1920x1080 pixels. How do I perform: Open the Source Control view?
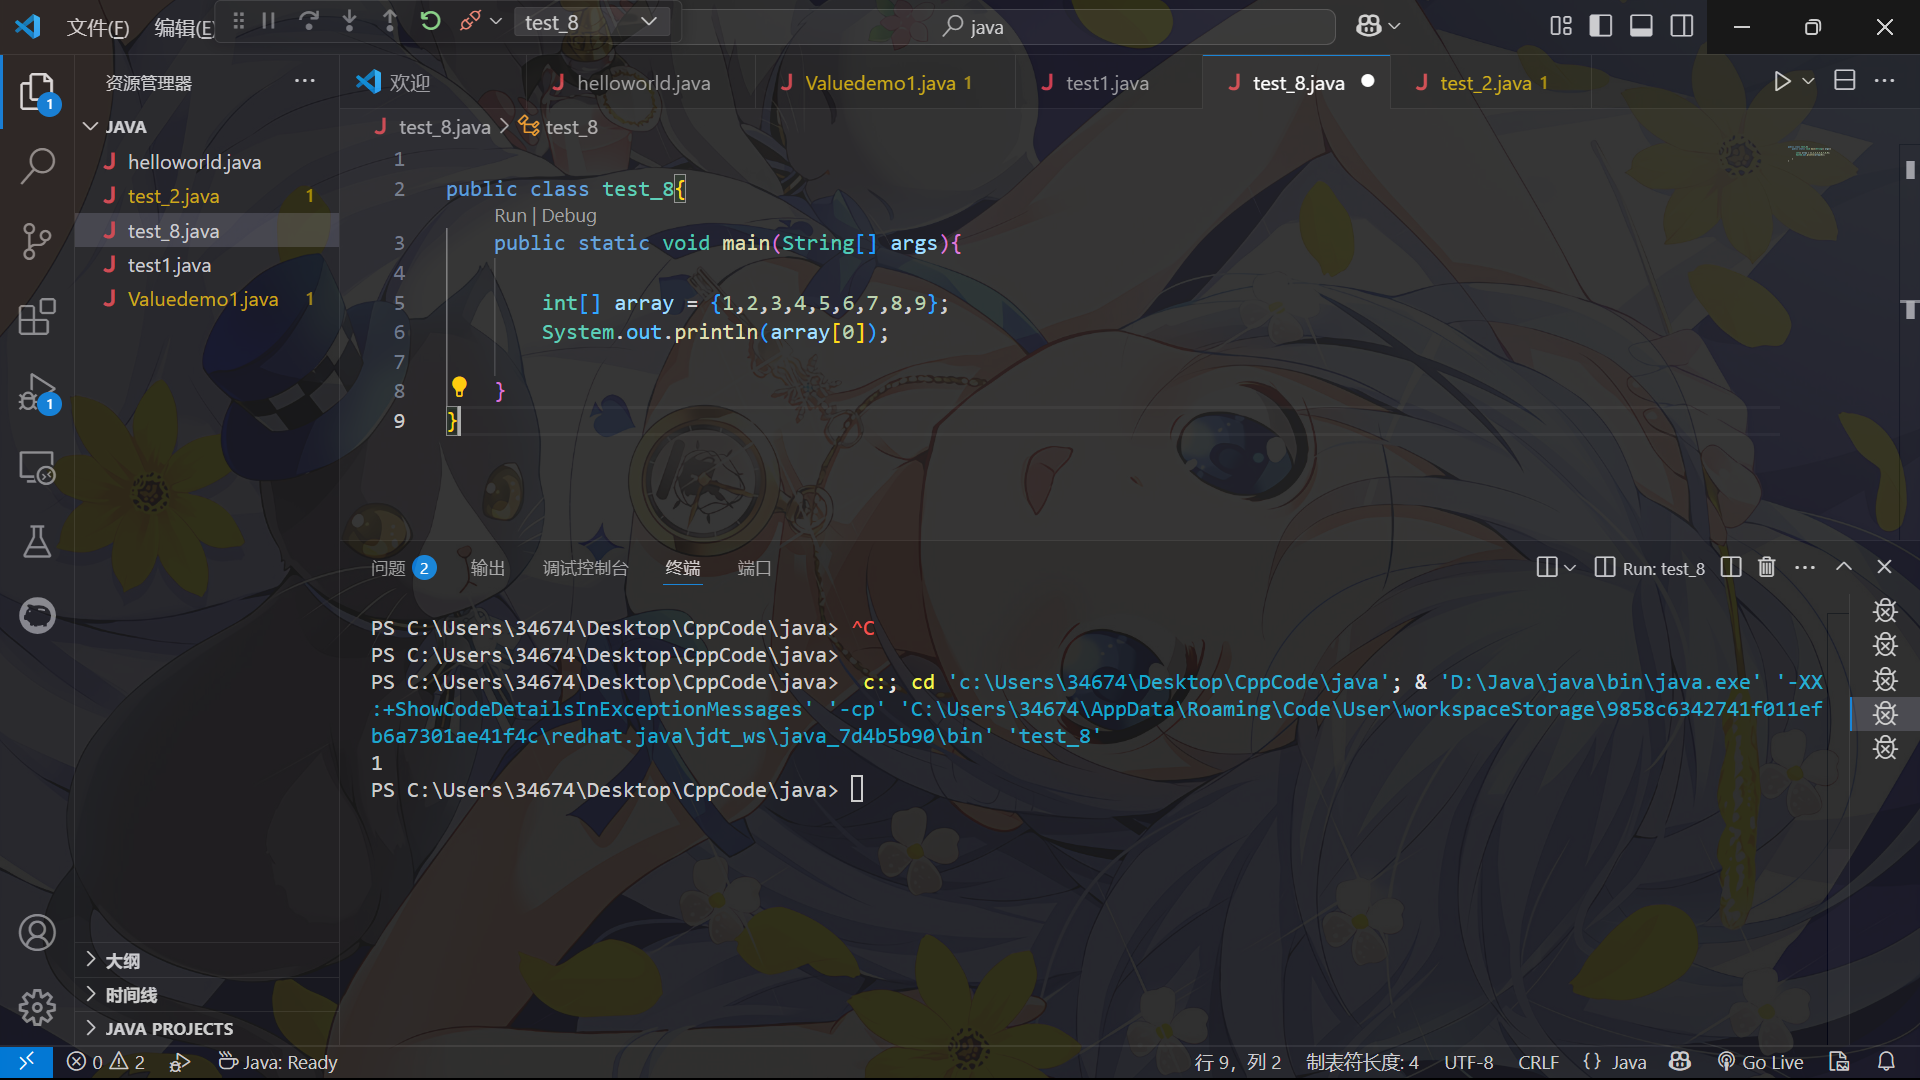(37, 241)
